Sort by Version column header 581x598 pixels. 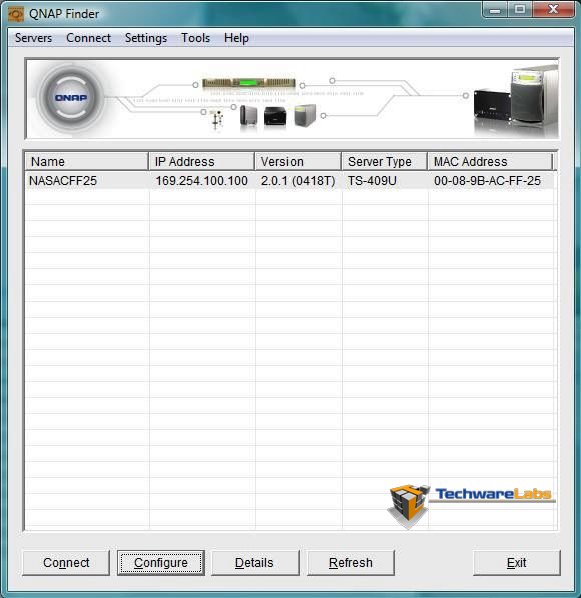pos(298,161)
